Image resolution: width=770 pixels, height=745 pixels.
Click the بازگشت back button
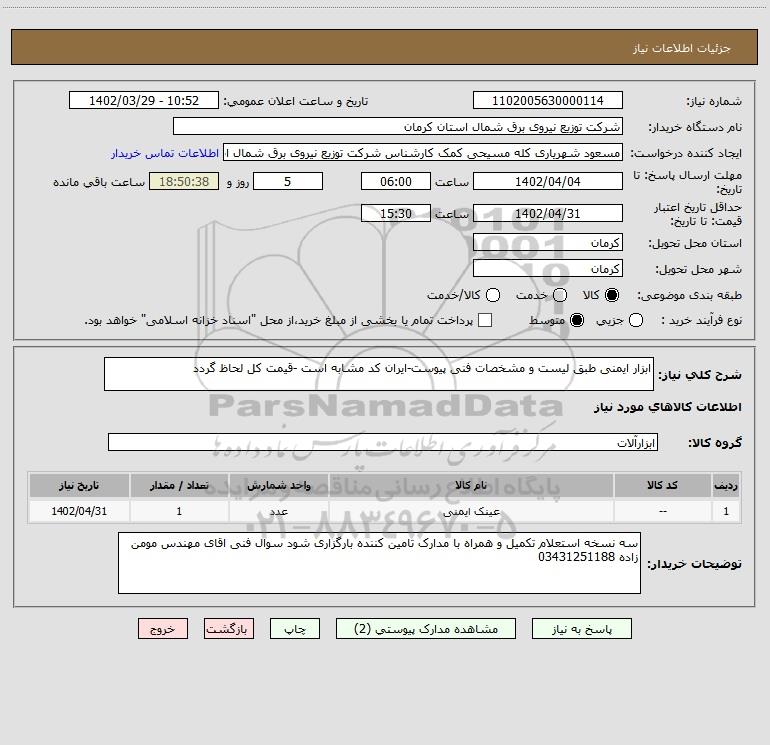(229, 629)
